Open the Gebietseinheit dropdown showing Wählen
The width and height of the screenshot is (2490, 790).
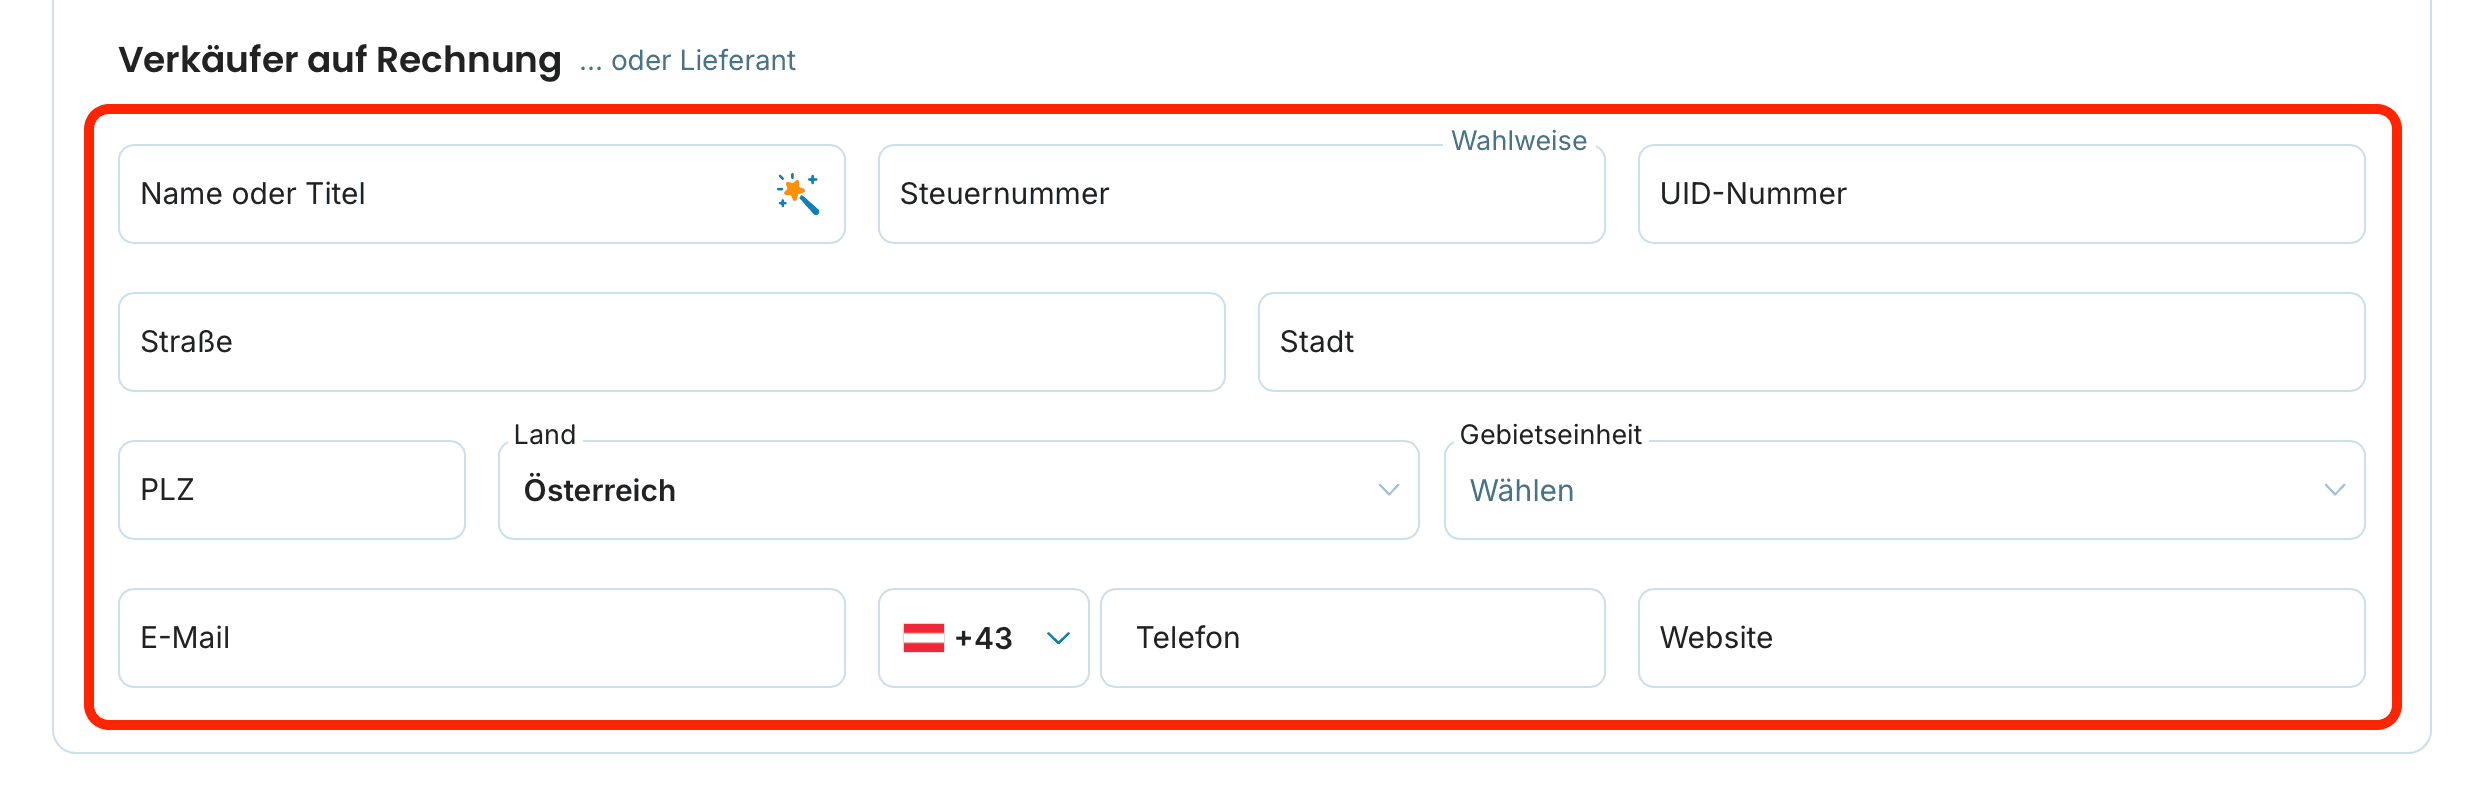(x=1904, y=490)
